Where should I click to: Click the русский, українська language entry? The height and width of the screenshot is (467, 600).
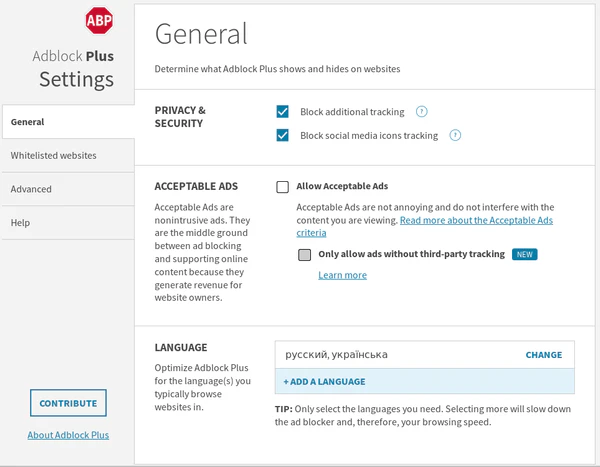coord(336,355)
